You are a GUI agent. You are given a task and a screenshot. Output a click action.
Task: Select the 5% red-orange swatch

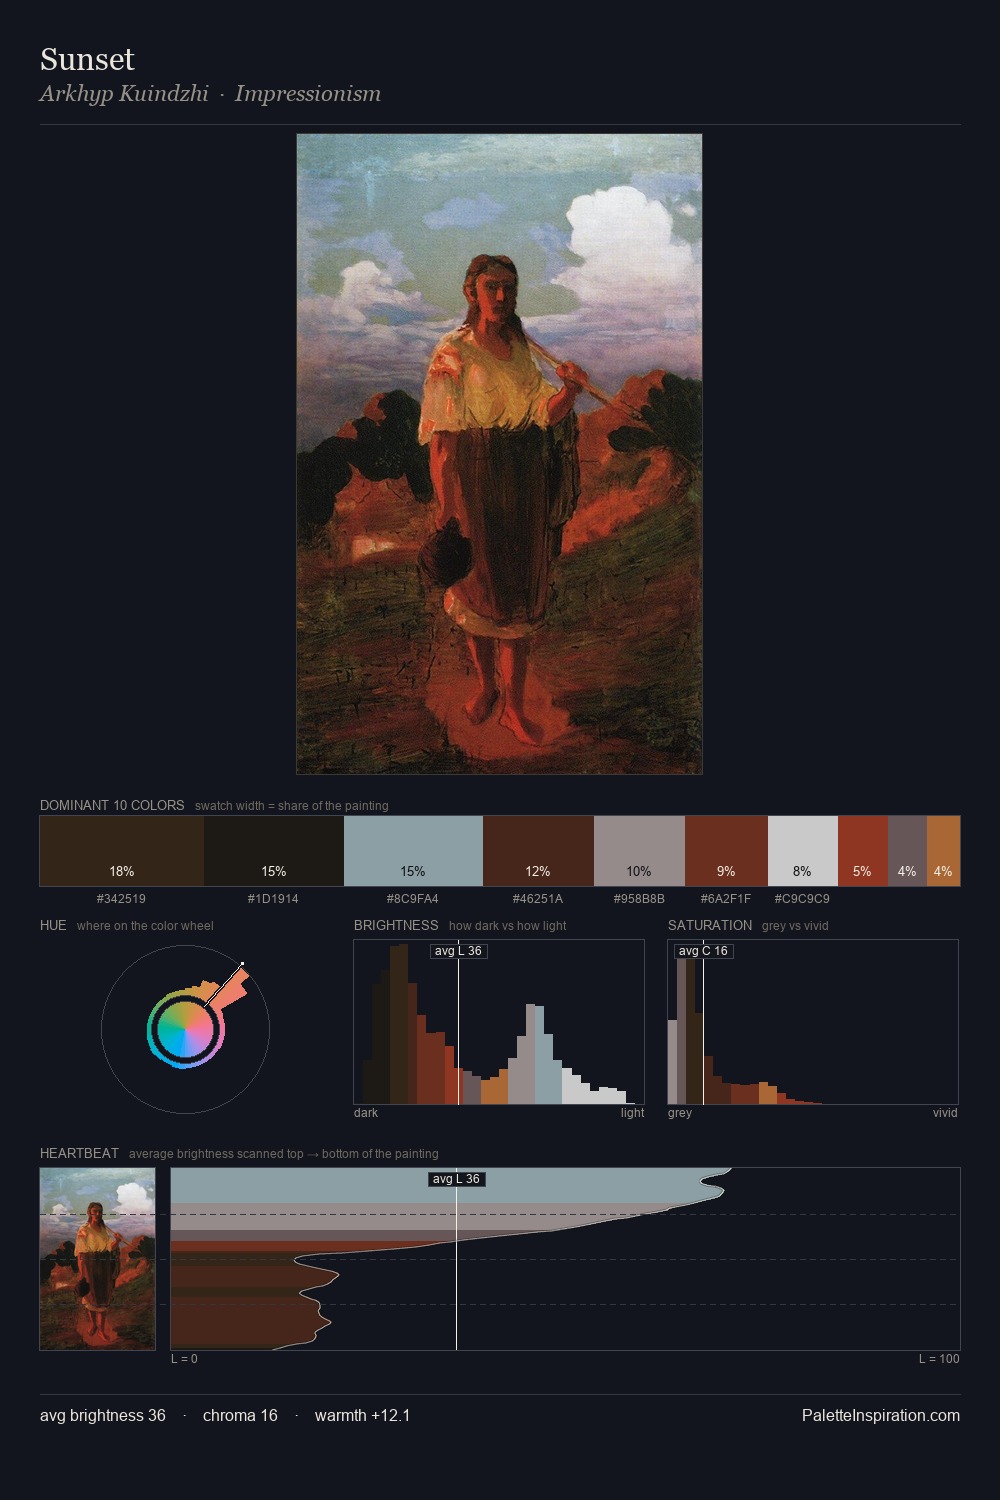point(863,851)
